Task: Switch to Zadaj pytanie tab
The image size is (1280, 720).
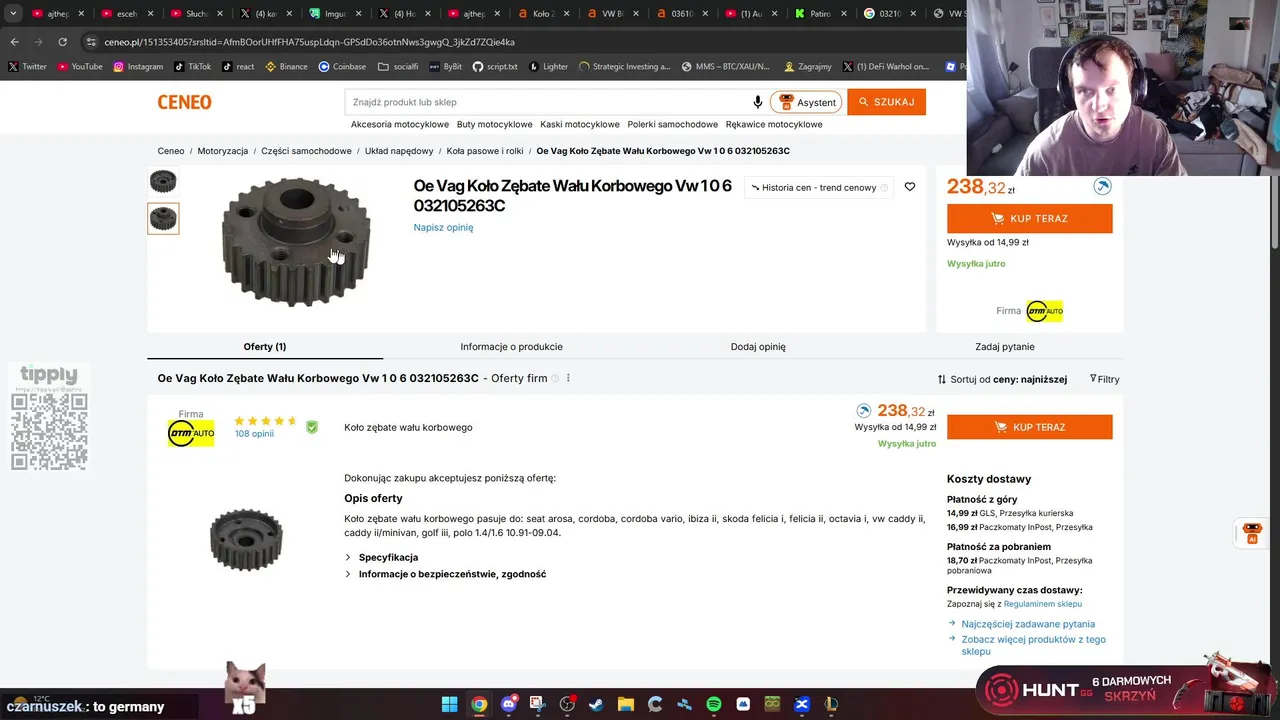Action: 1004,346
